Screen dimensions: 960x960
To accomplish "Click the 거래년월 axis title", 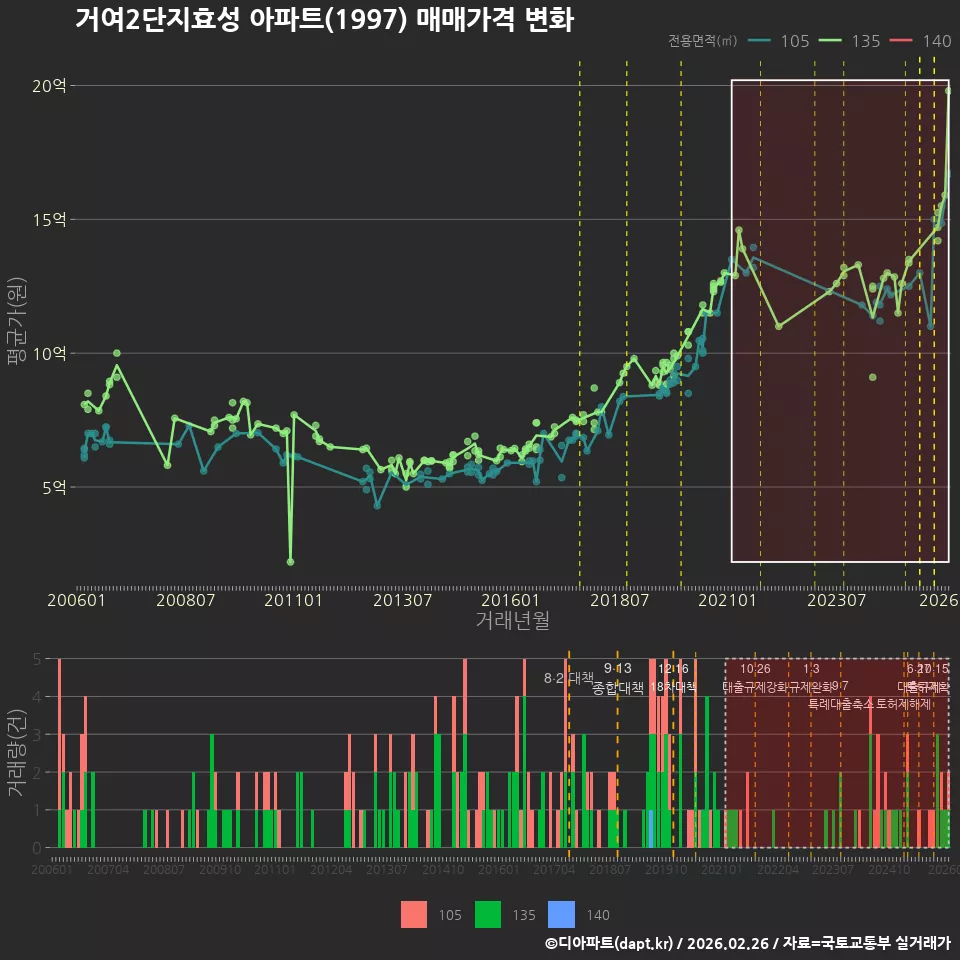I will (512, 620).
